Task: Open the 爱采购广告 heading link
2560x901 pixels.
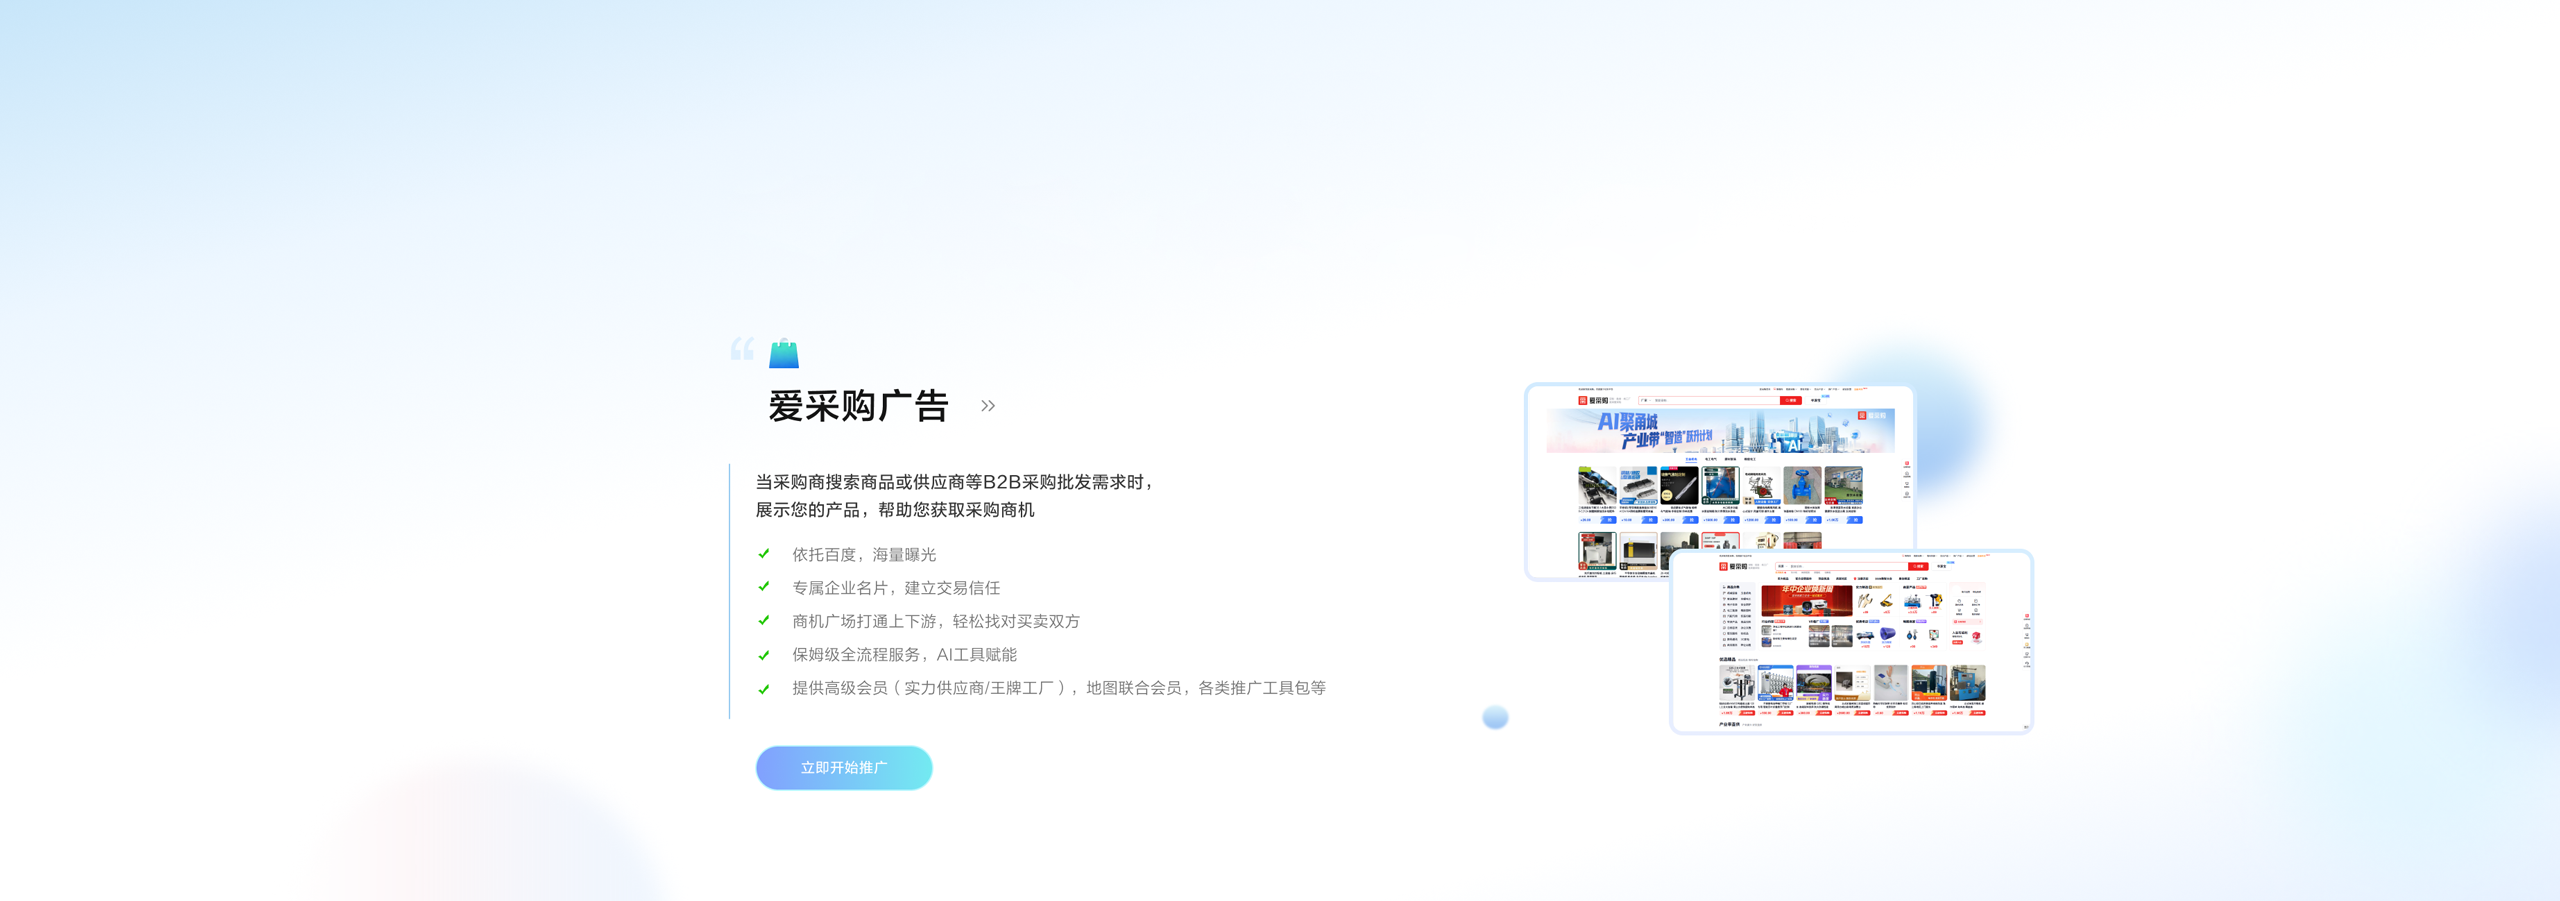Action: [x=858, y=406]
